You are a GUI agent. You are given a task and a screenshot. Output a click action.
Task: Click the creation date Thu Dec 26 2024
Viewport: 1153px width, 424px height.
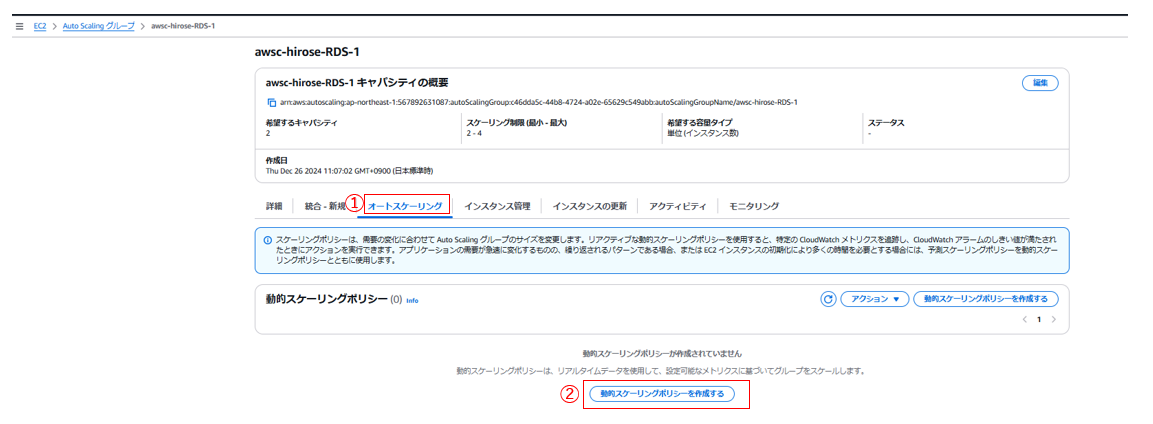point(349,170)
